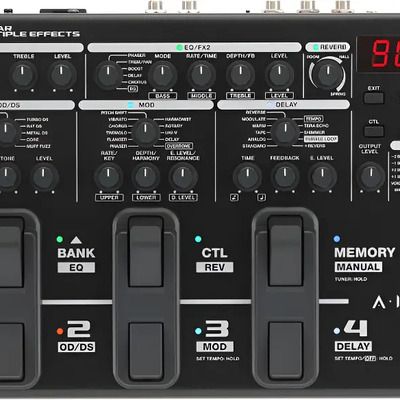Click the MEMORY label text
This screenshot has height=400, width=400.
pos(365,253)
